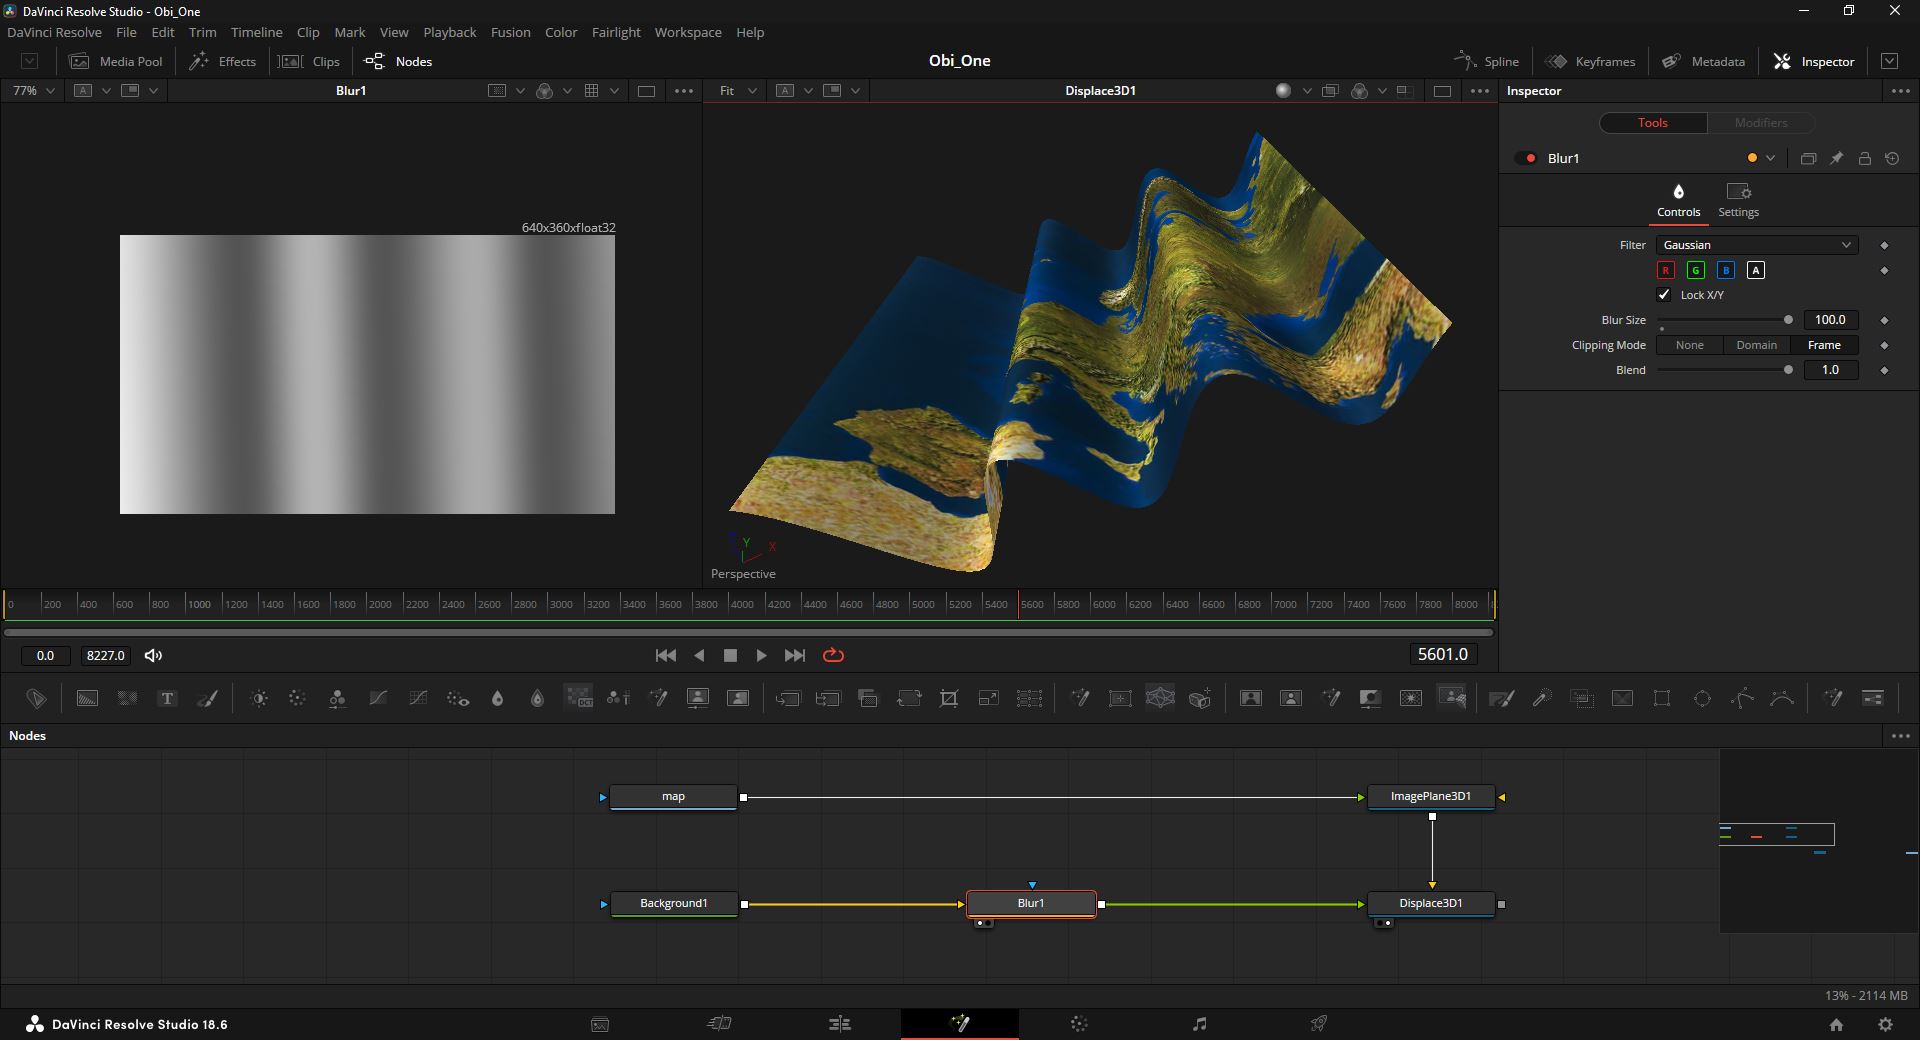Screen dimensions: 1920x1040
Task: Toggle the Blue channel button
Action: pyautogui.click(x=1725, y=270)
